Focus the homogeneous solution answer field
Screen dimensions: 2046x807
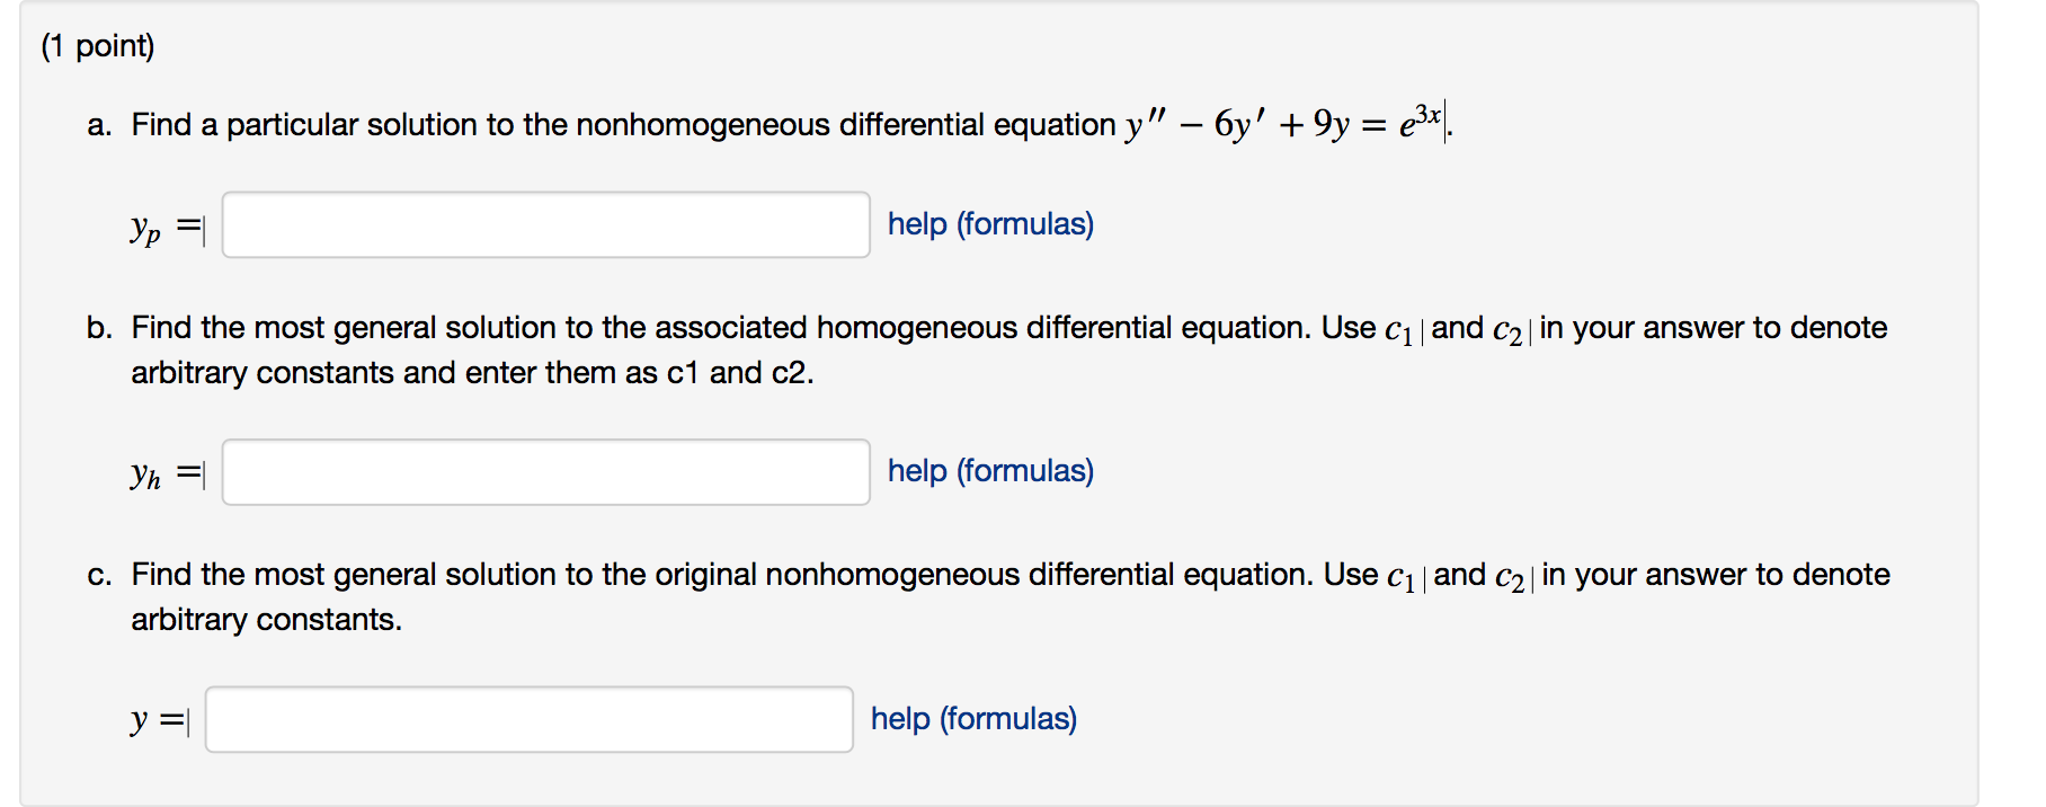[x=545, y=472]
